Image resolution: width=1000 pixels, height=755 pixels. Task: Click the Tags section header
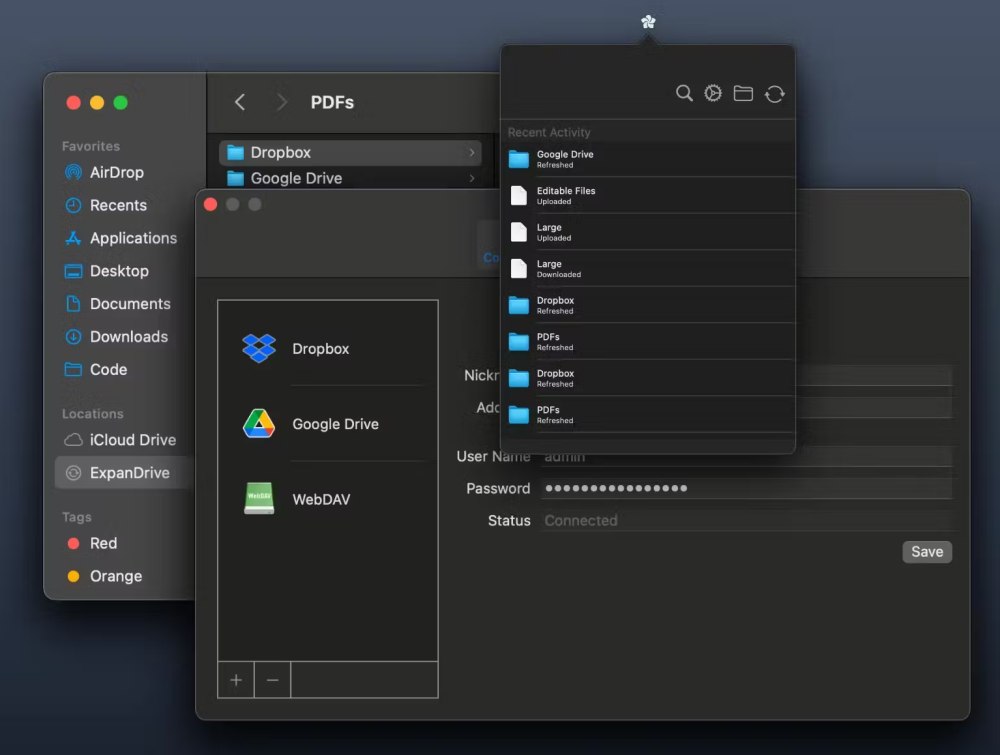[77, 517]
